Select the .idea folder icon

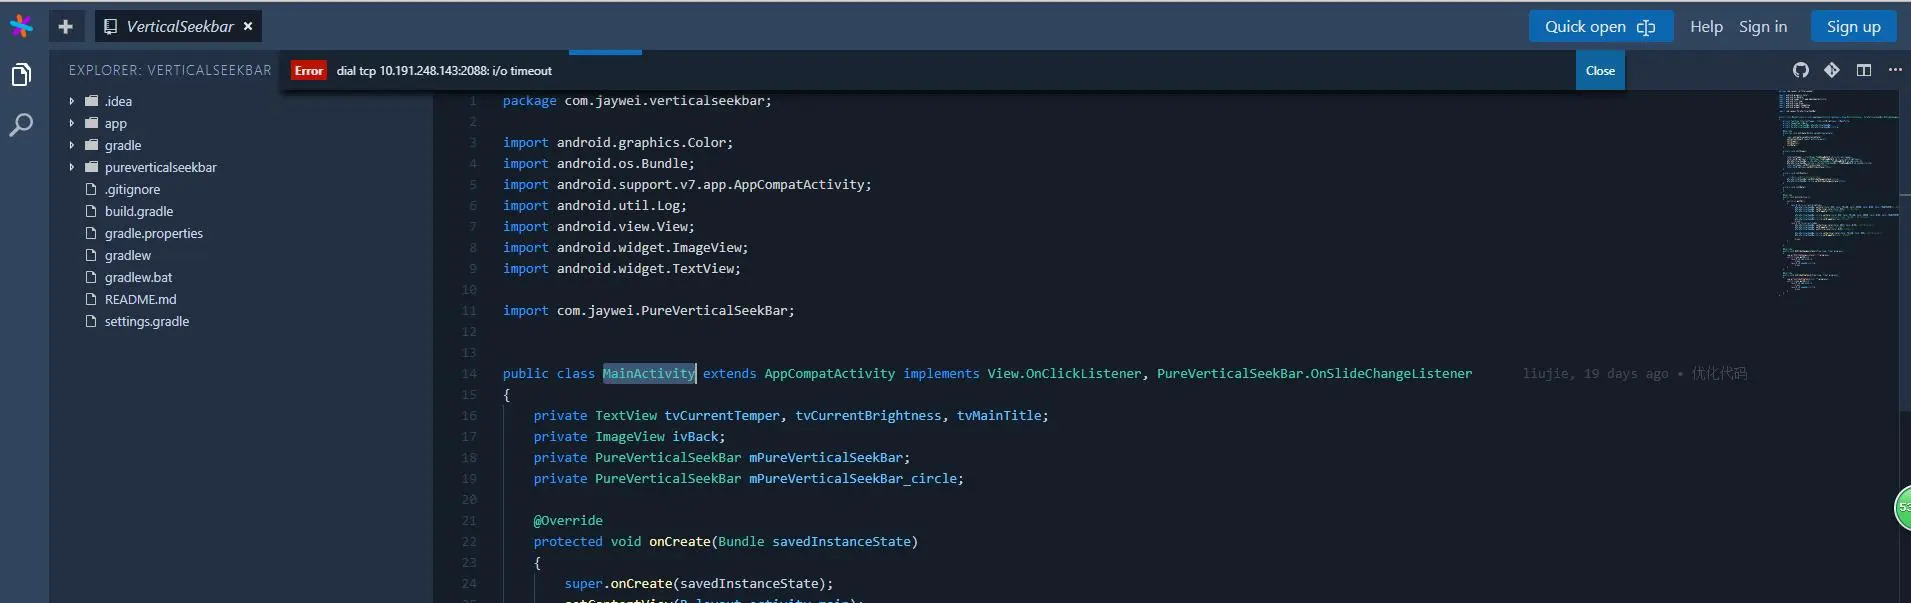pos(92,101)
